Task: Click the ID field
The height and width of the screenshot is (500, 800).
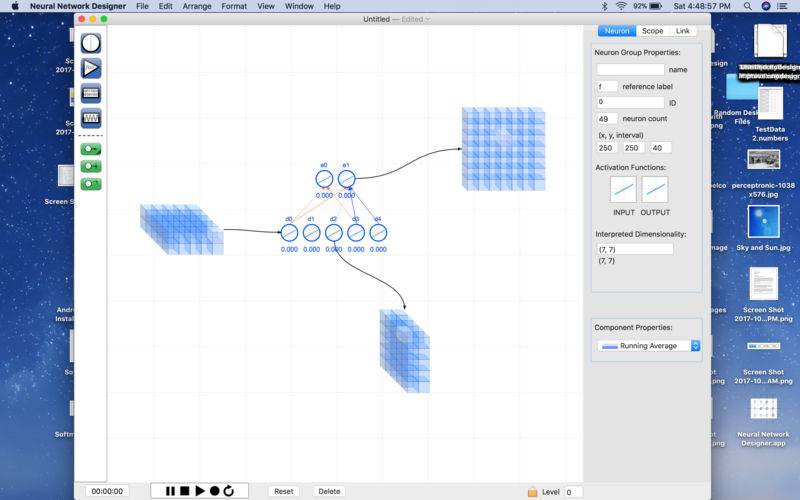Action: pos(631,103)
